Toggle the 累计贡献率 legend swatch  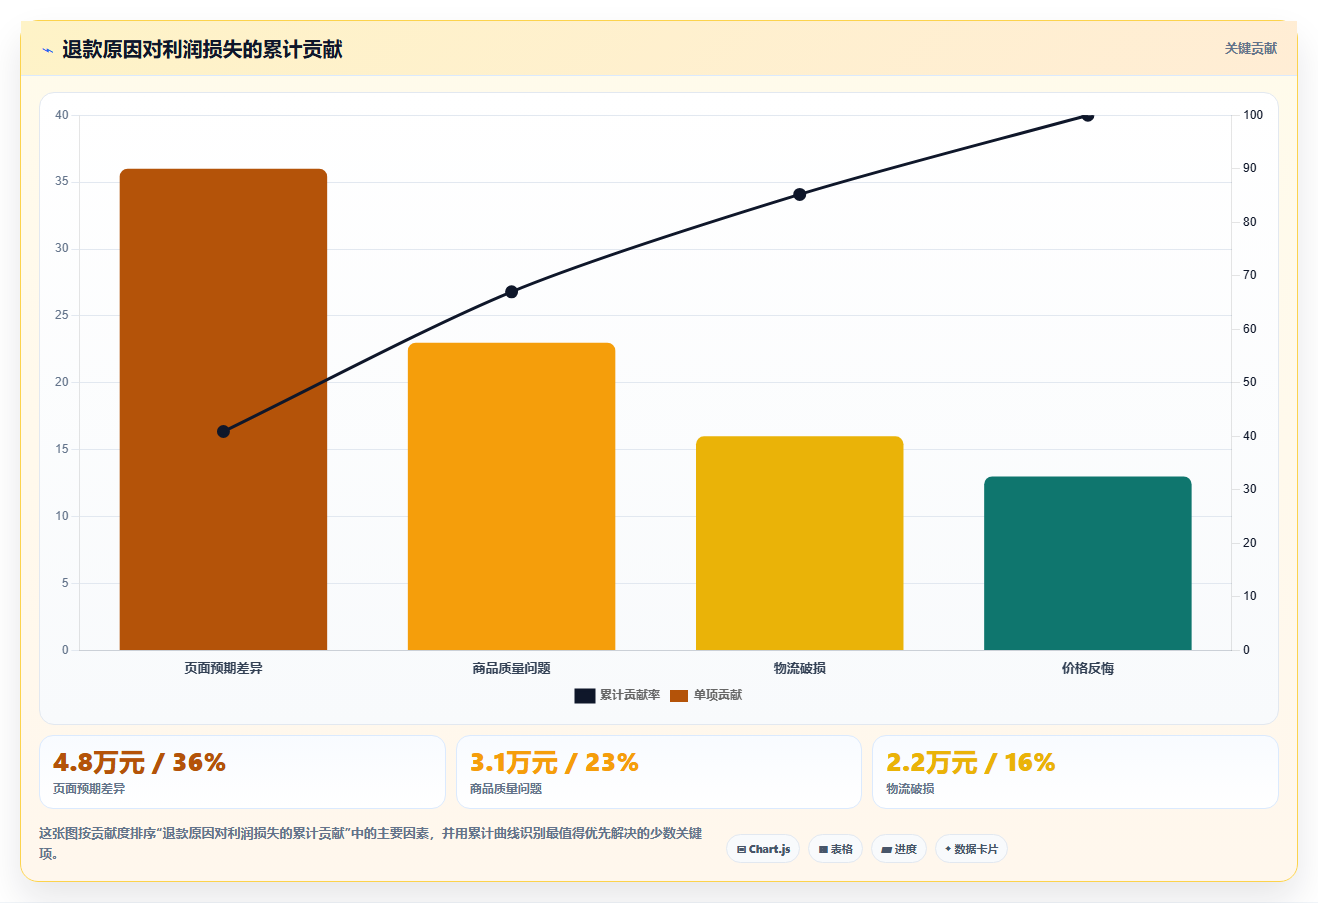pyautogui.click(x=585, y=695)
